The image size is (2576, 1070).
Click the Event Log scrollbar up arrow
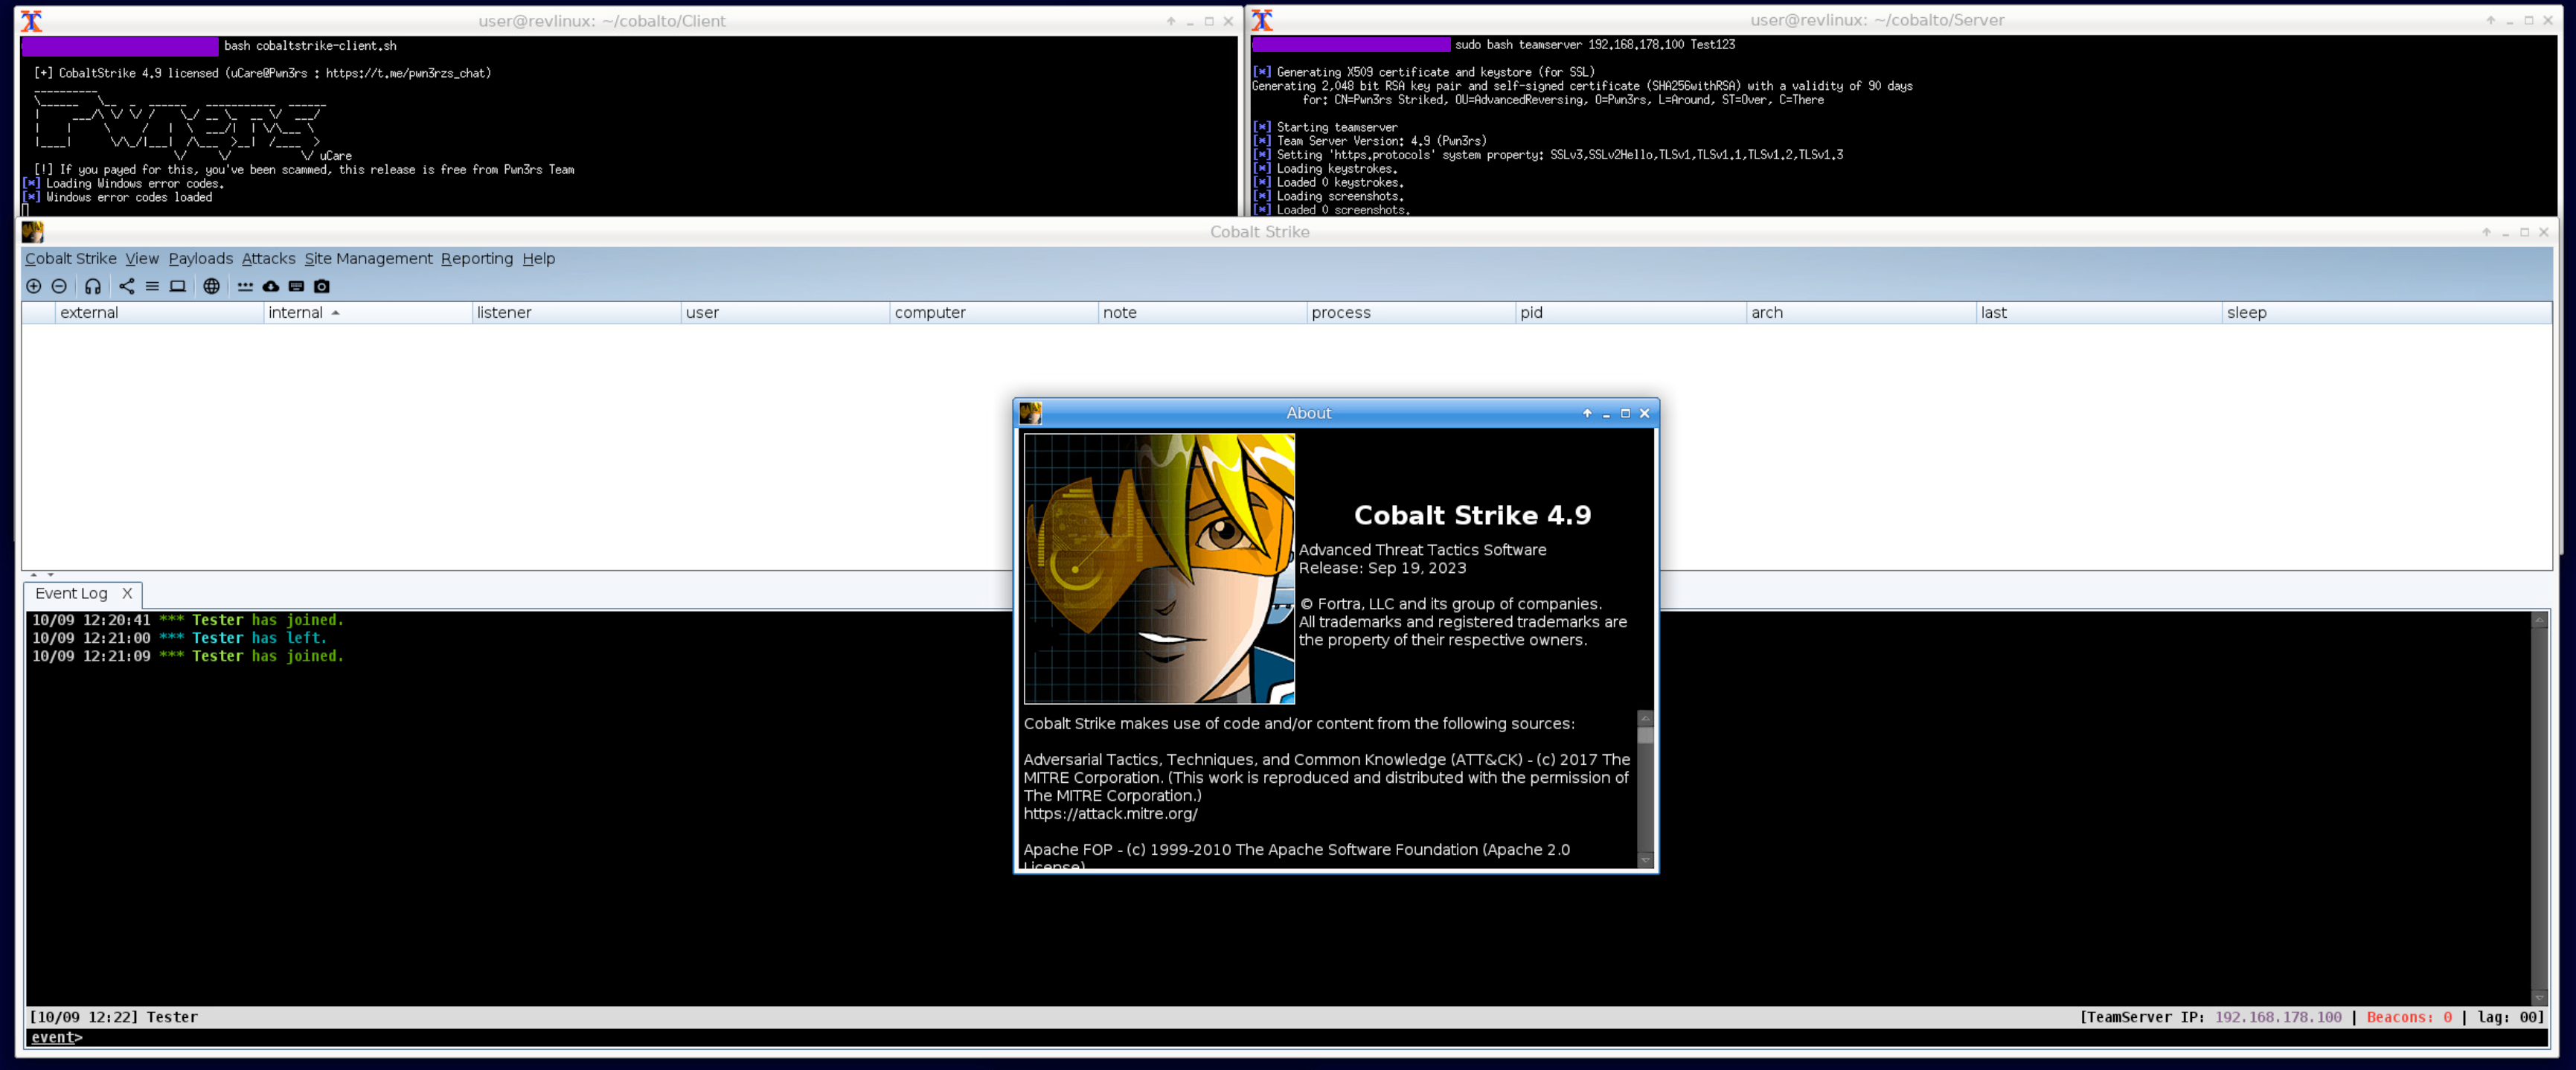(x=2538, y=620)
